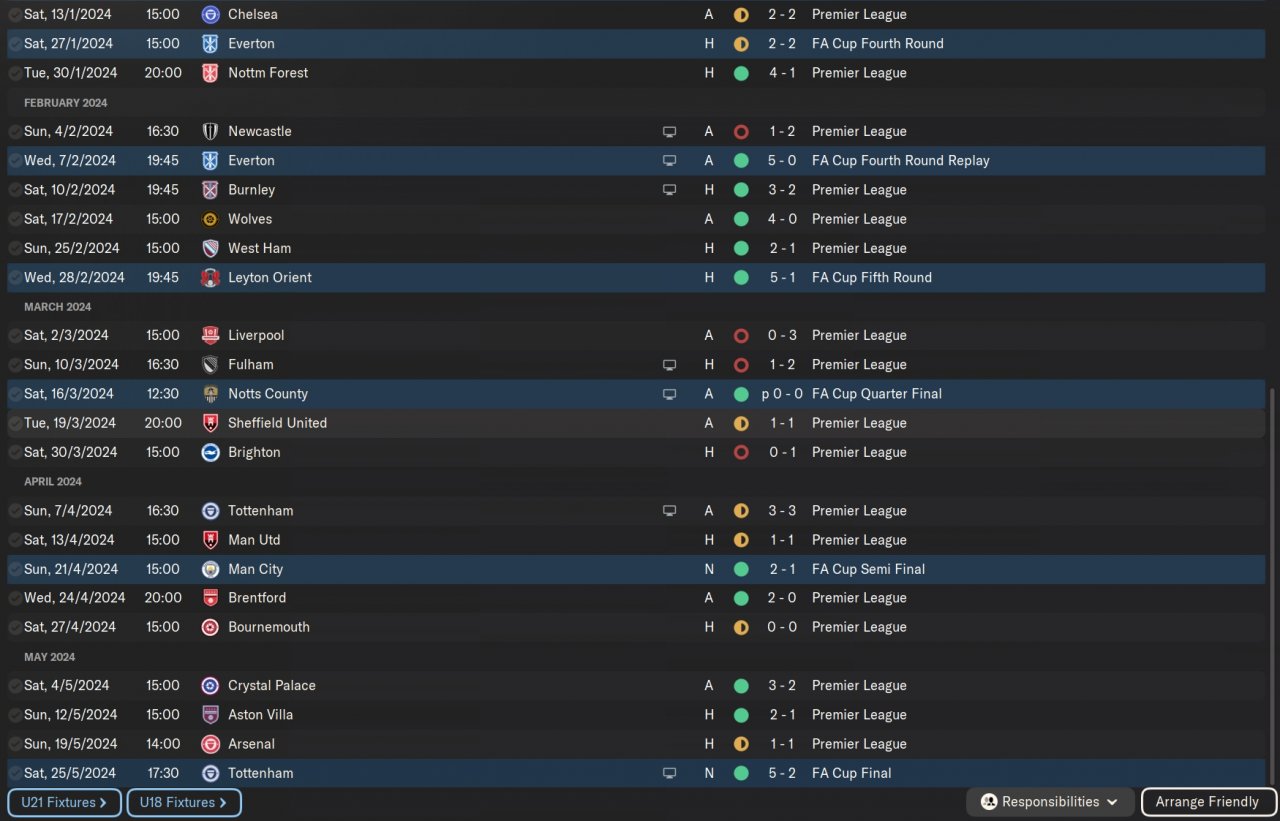This screenshot has height=821, width=1280.
Task: Select the Brighton club badge
Action: (210, 452)
